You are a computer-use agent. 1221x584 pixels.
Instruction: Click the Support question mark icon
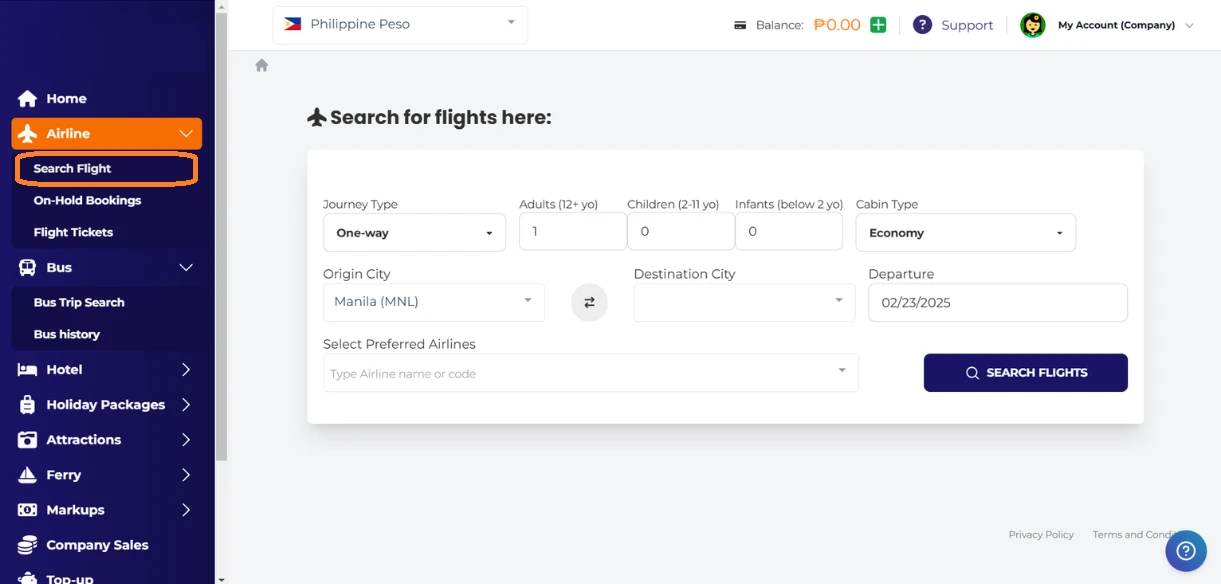point(922,25)
